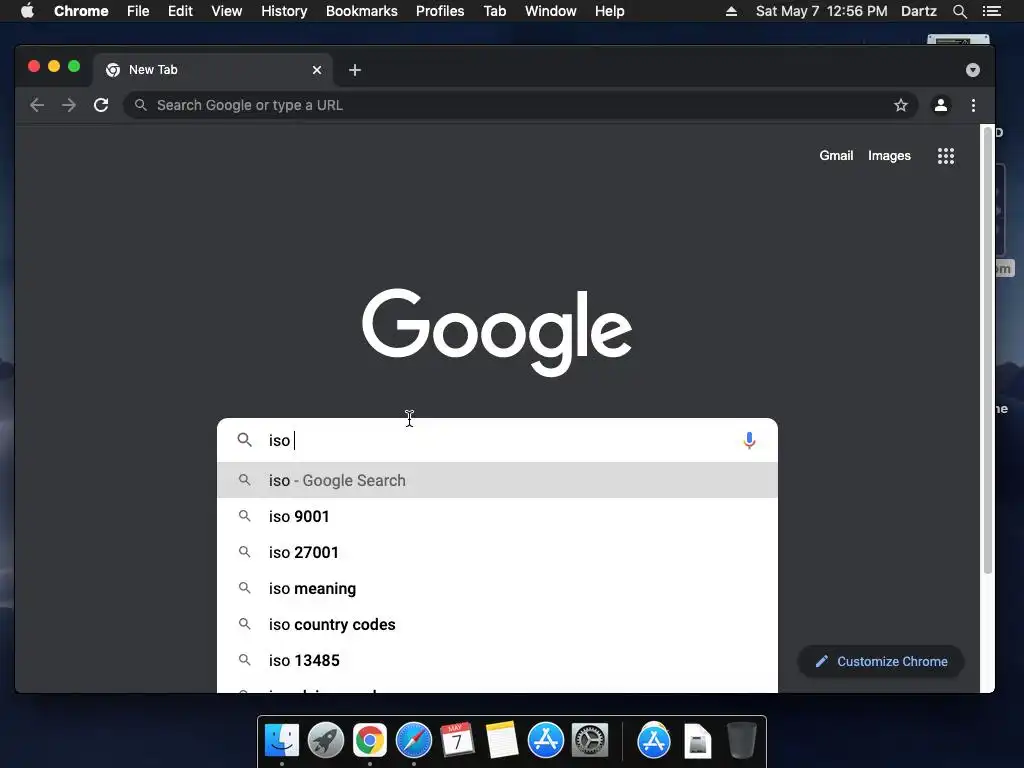The width and height of the screenshot is (1024, 768).
Task: Open Calendar from the Dock
Action: (457, 741)
